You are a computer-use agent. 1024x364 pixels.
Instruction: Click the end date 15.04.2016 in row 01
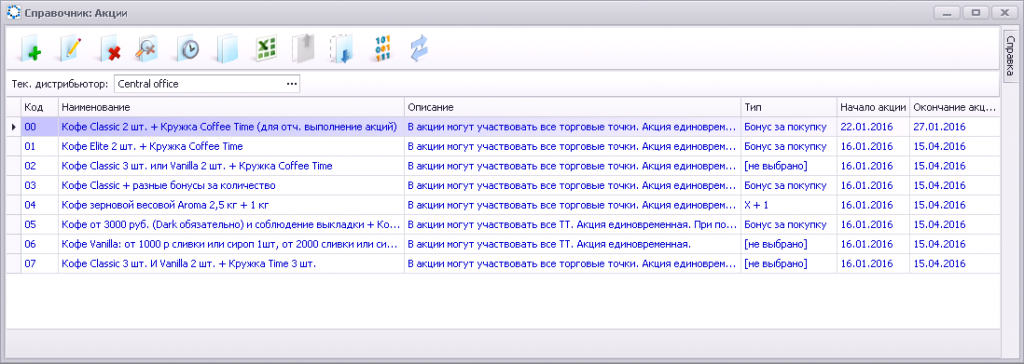pos(955,146)
